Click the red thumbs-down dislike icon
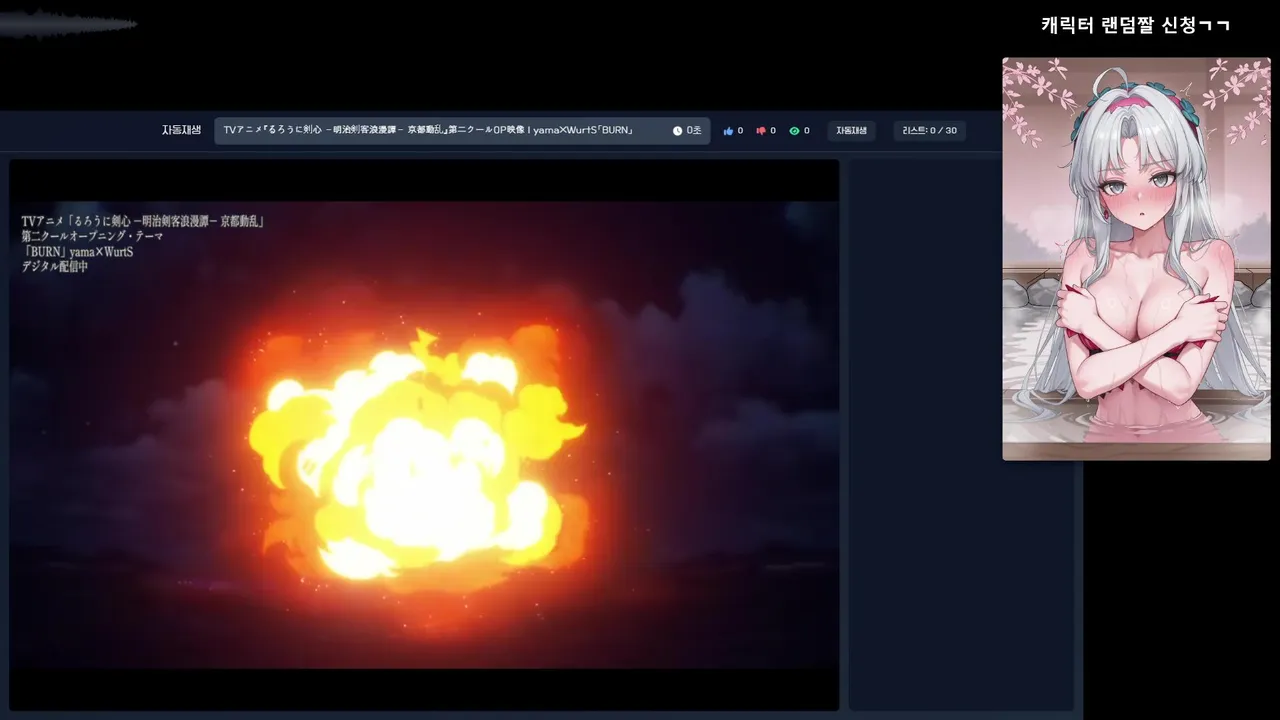 [x=761, y=131]
